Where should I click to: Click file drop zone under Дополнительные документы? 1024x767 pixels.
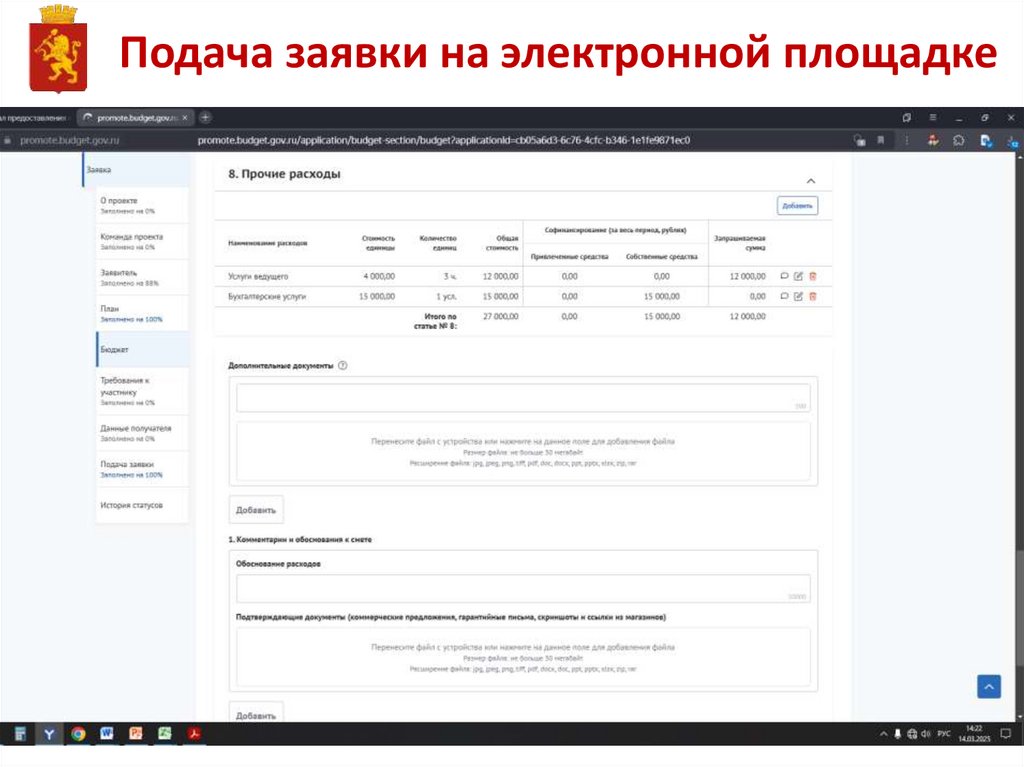pos(523,451)
